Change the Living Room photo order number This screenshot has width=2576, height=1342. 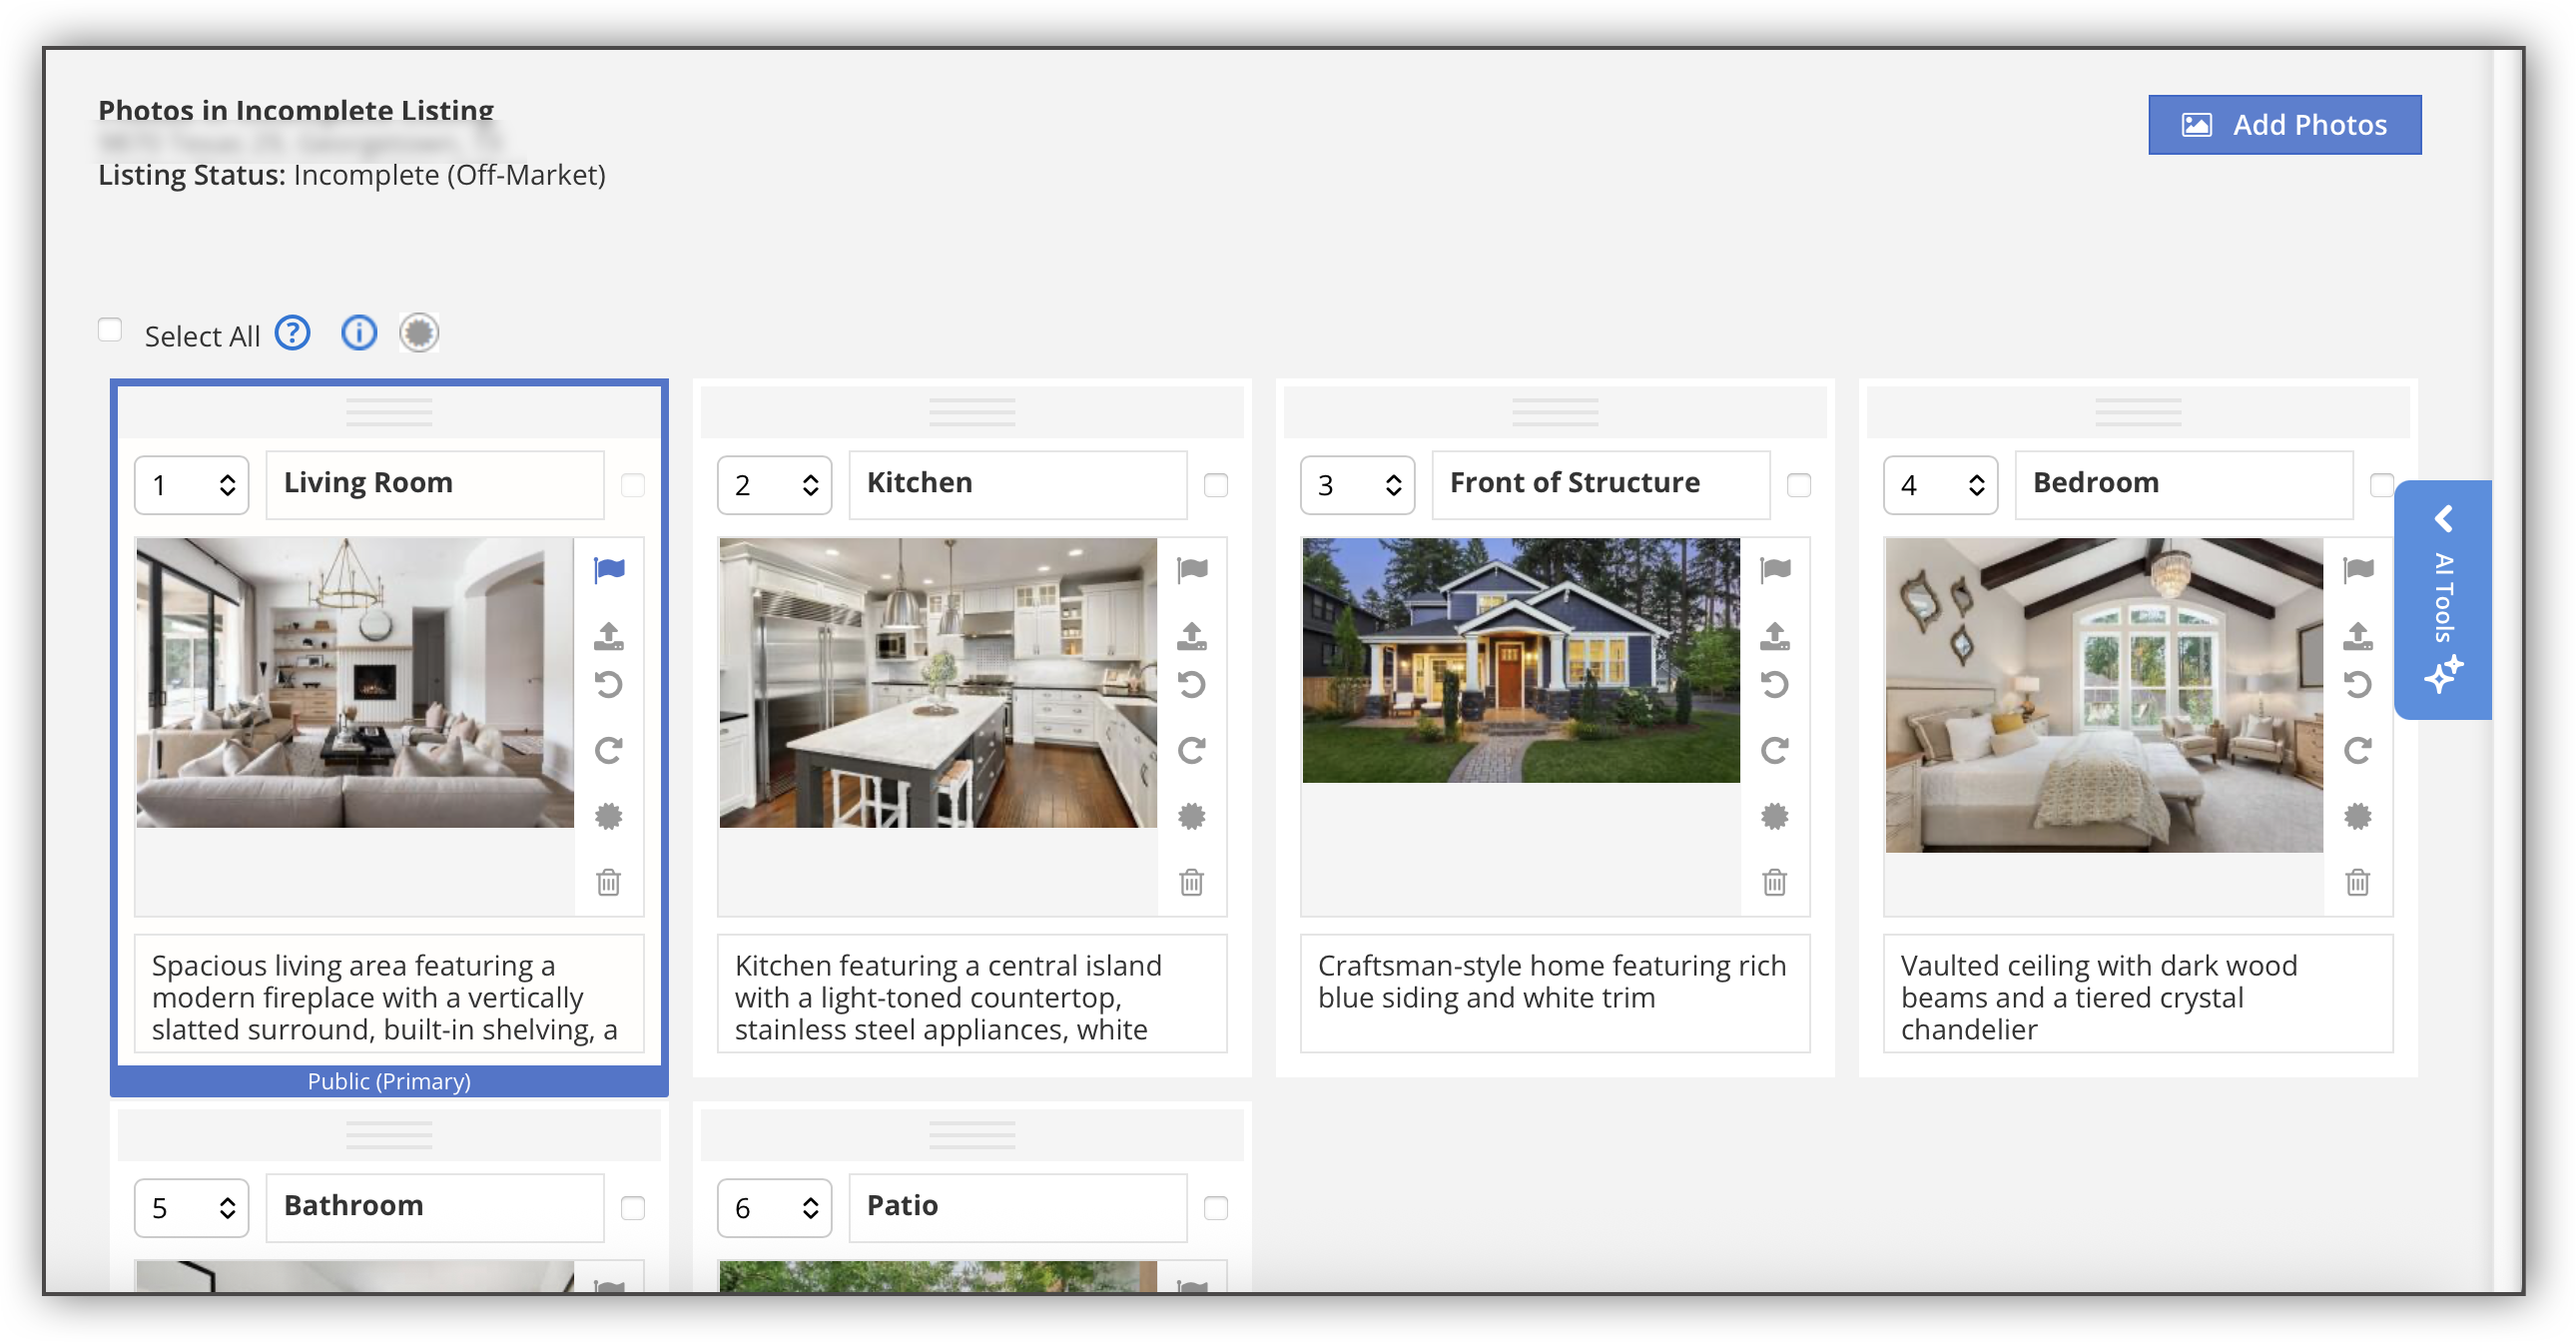pyautogui.click(x=192, y=485)
